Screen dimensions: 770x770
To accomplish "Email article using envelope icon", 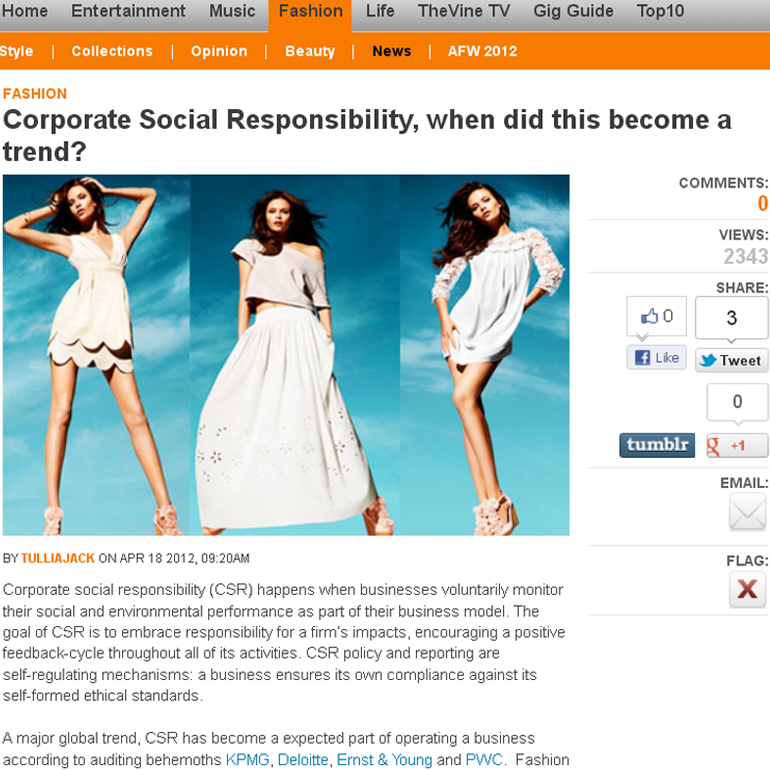I will pyautogui.click(x=747, y=513).
